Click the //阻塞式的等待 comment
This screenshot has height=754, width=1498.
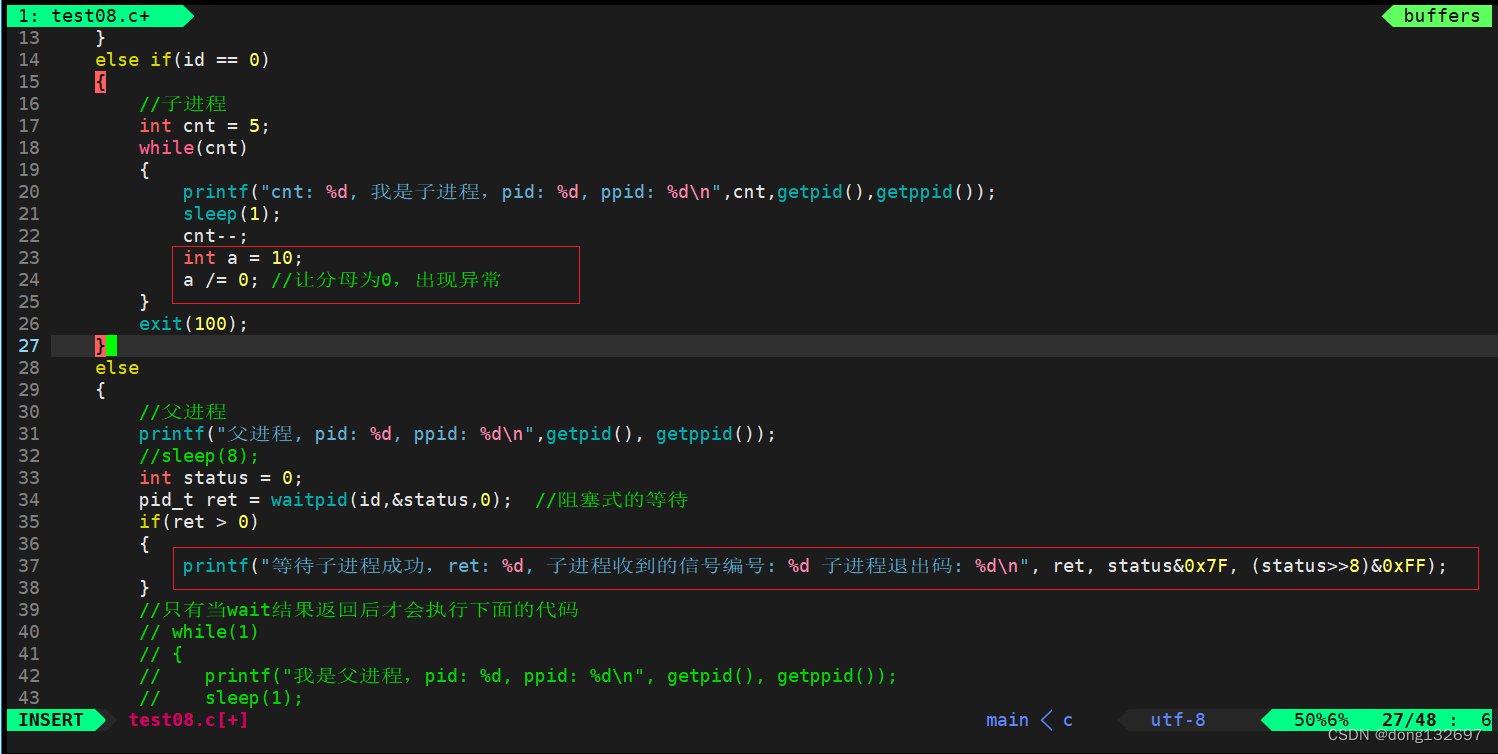612,500
